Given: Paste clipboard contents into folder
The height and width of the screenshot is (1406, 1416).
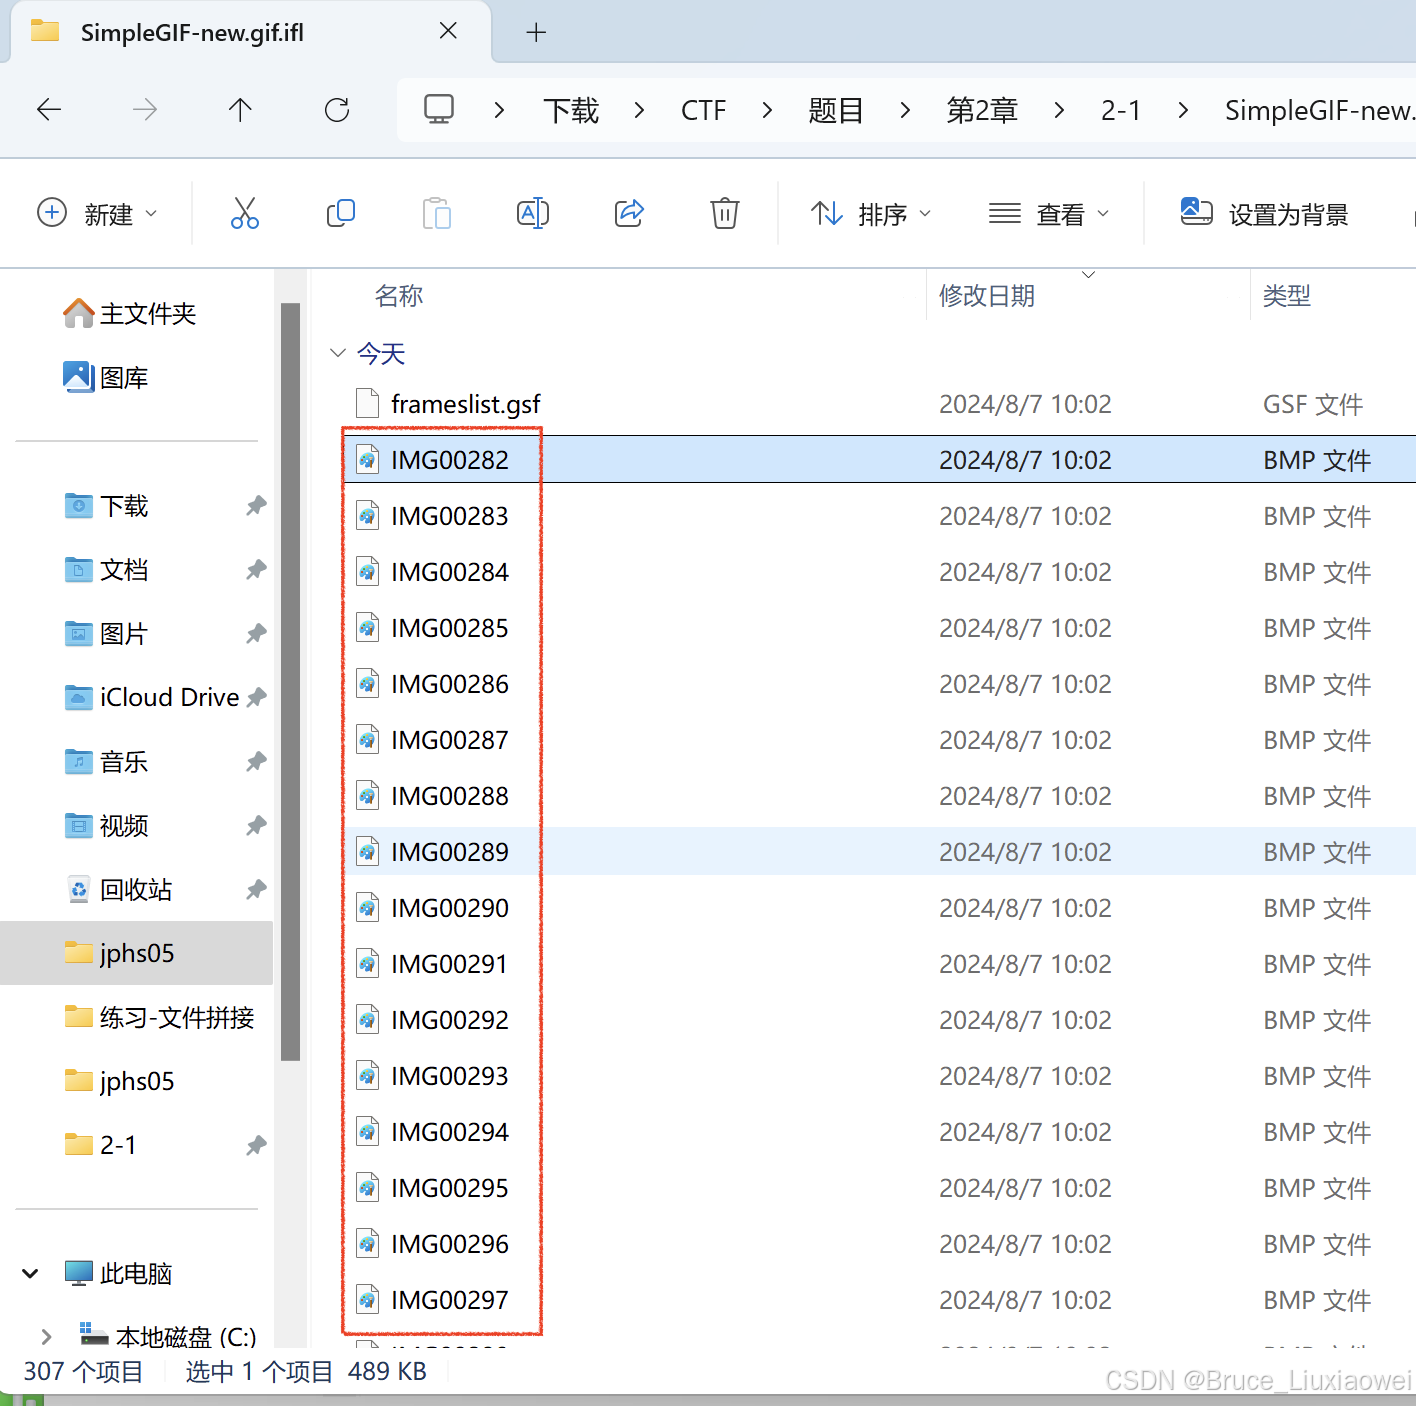Looking at the screenshot, I should [437, 213].
